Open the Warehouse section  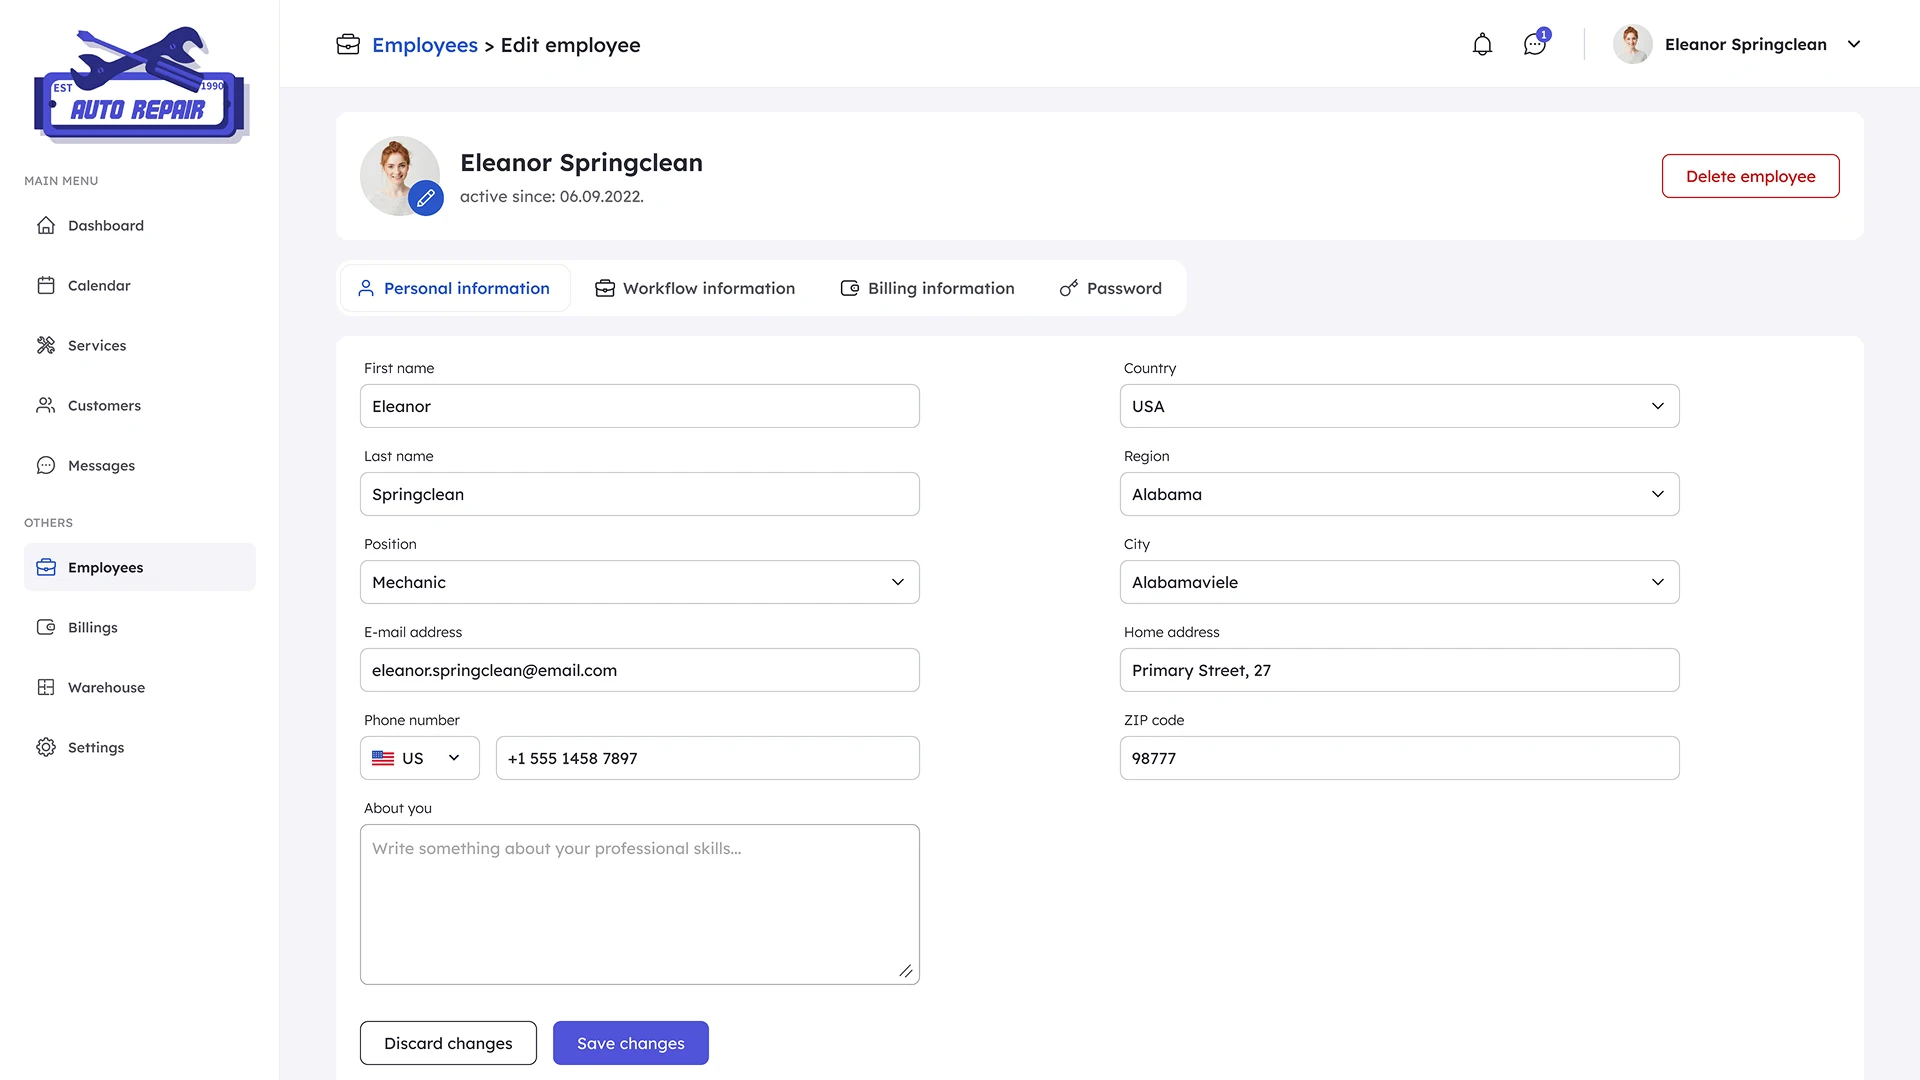pos(106,687)
